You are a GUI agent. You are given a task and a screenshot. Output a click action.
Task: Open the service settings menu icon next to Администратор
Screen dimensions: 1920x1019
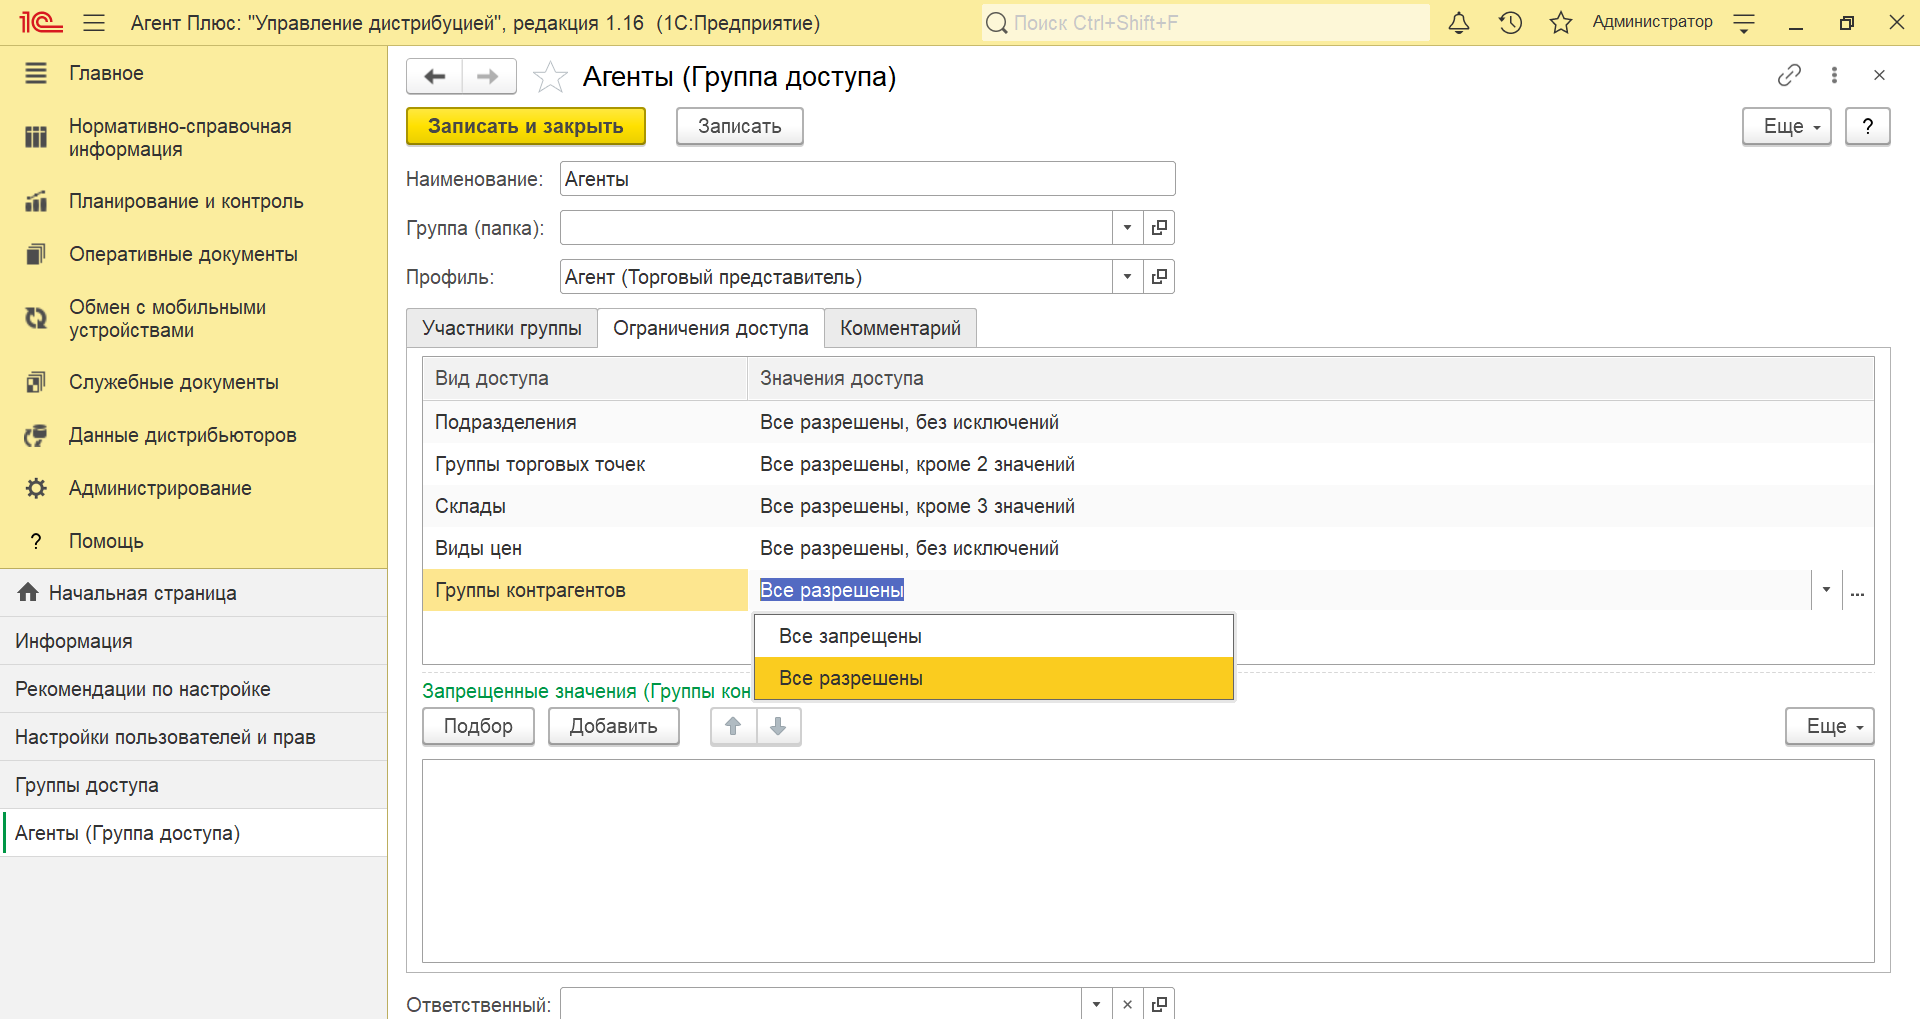pyautogui.click(x=1744, y=23)
